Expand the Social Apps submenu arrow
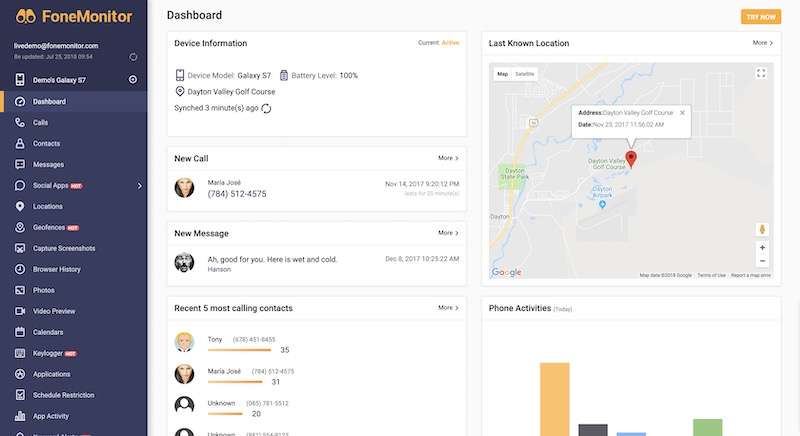Image resolution: width=800 pixels, height=436 pixels. [139, 186]
